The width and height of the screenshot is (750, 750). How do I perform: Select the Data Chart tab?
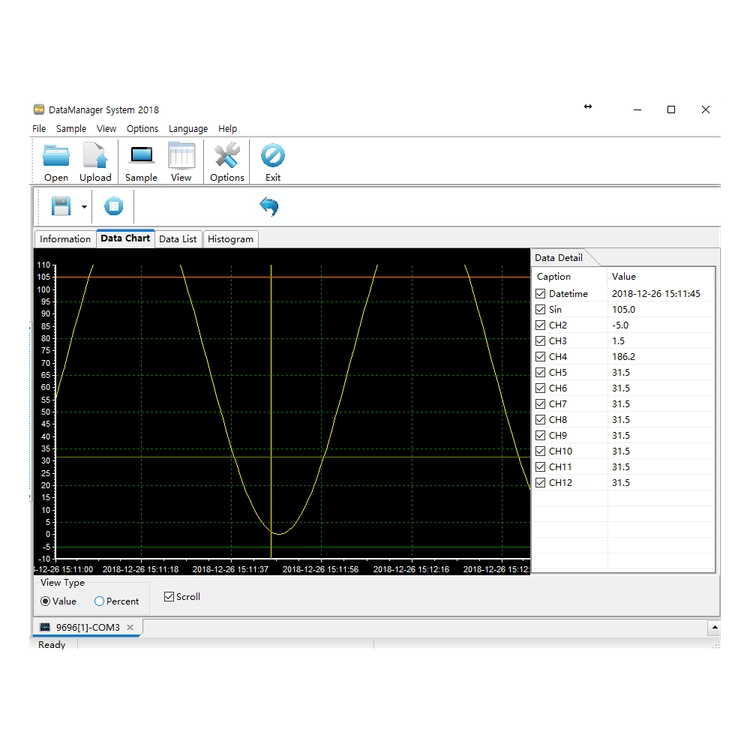[x=125, y=238]
